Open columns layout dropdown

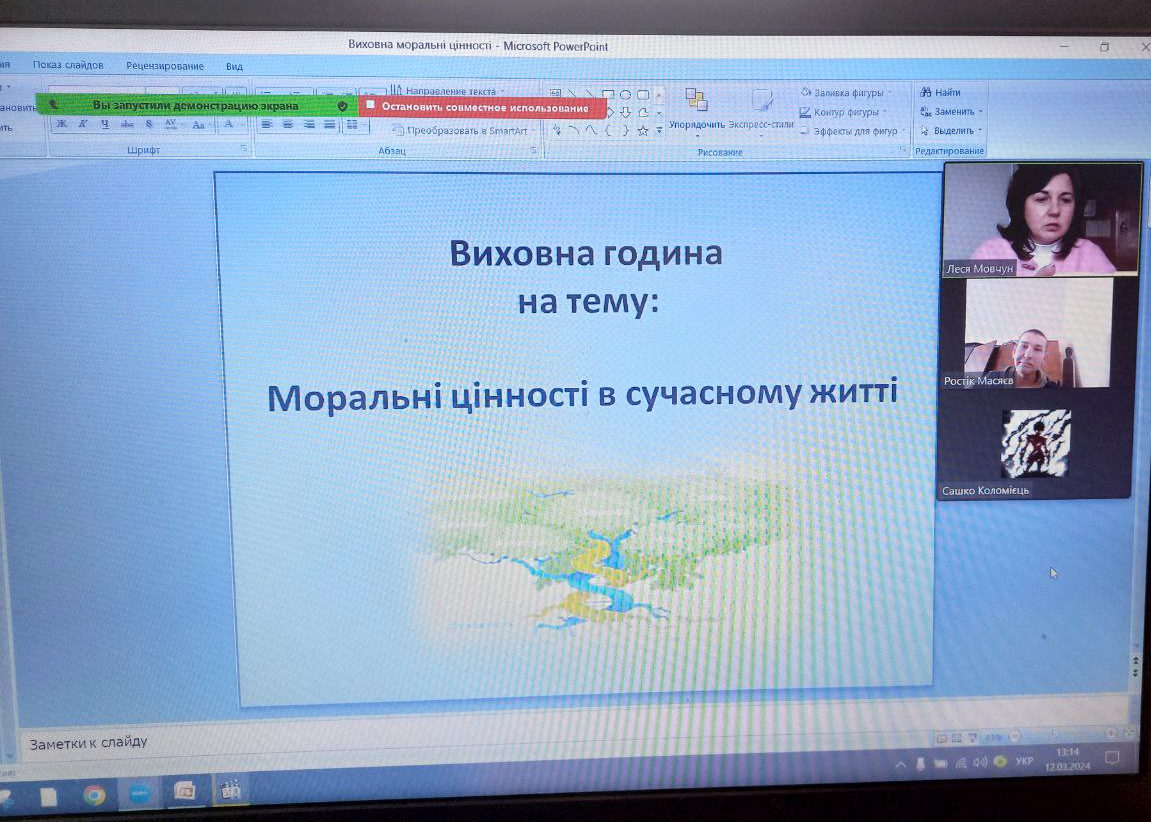click(x=356, y=126)
